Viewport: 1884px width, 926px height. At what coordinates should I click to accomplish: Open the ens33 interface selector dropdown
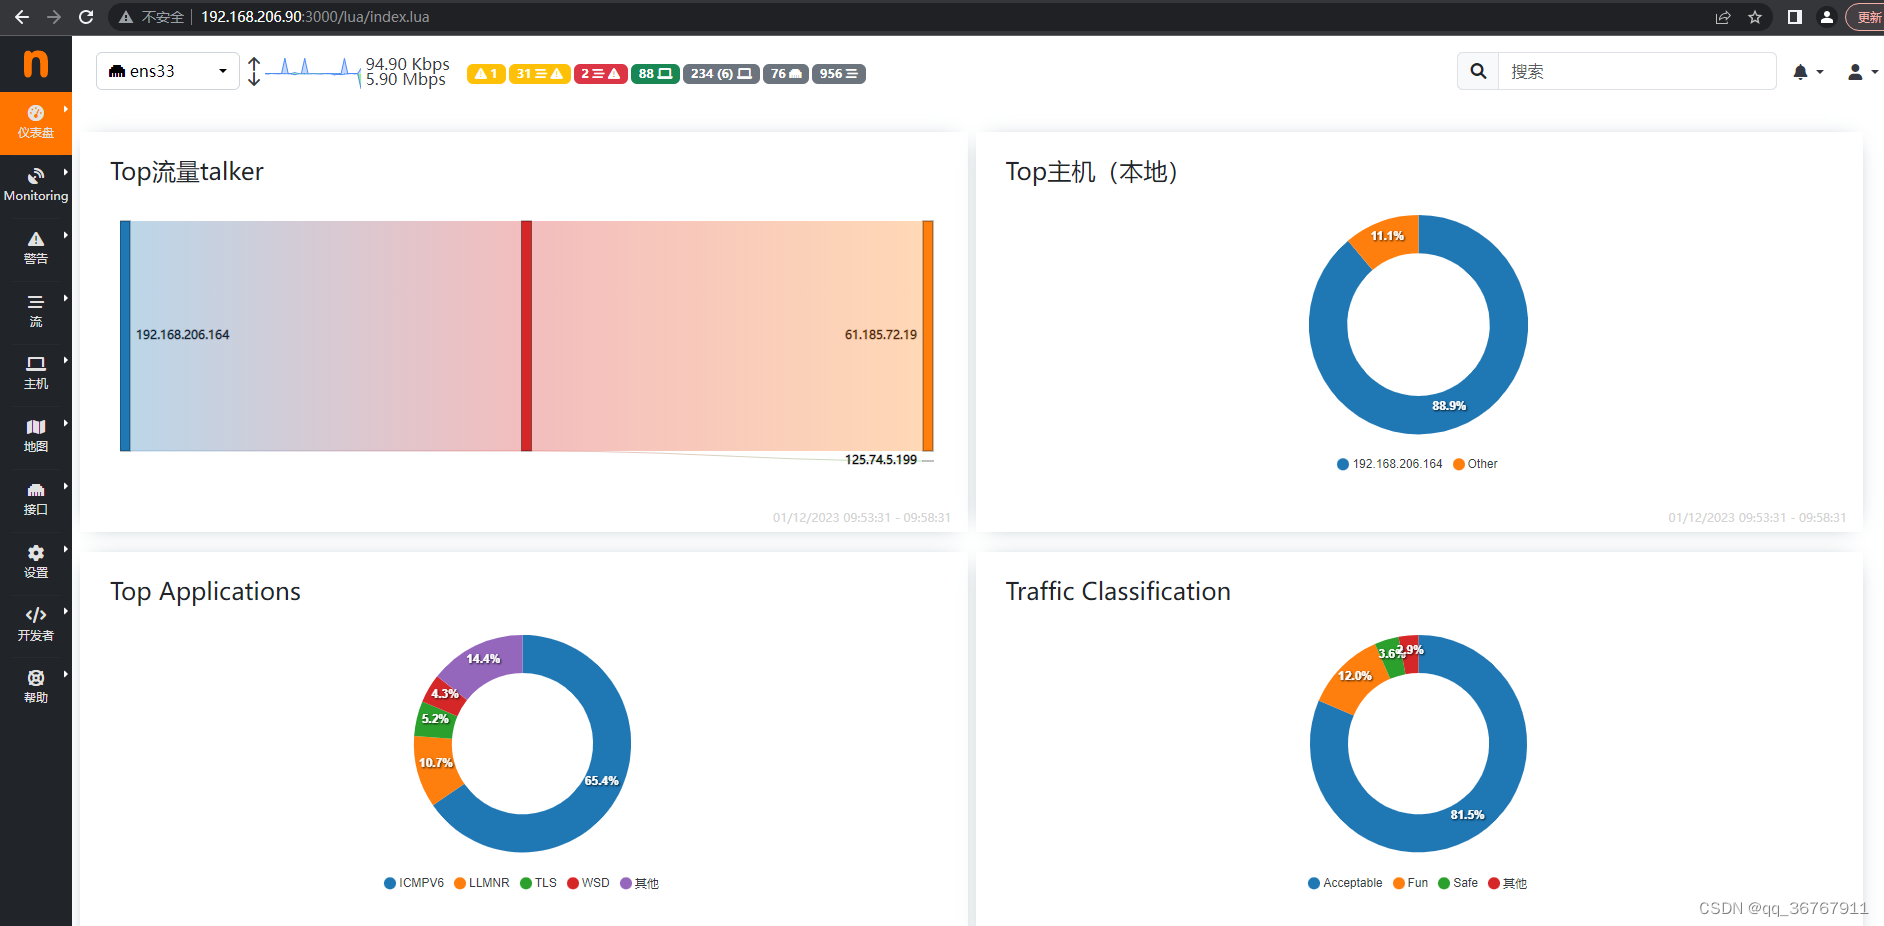[x=168, y=71]
